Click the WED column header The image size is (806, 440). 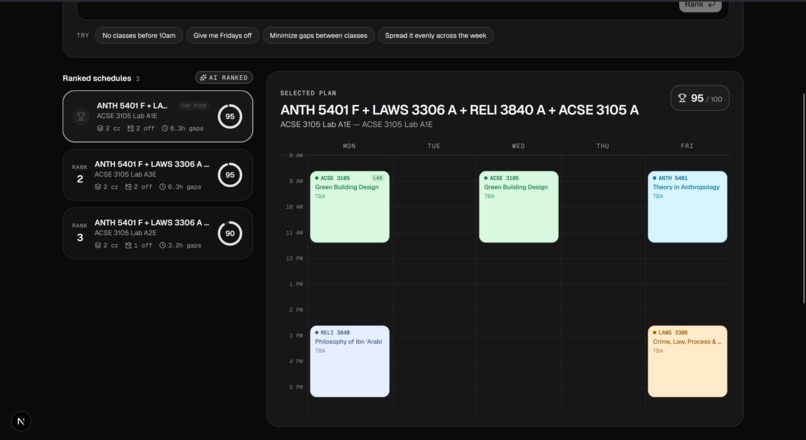[518, 146]
